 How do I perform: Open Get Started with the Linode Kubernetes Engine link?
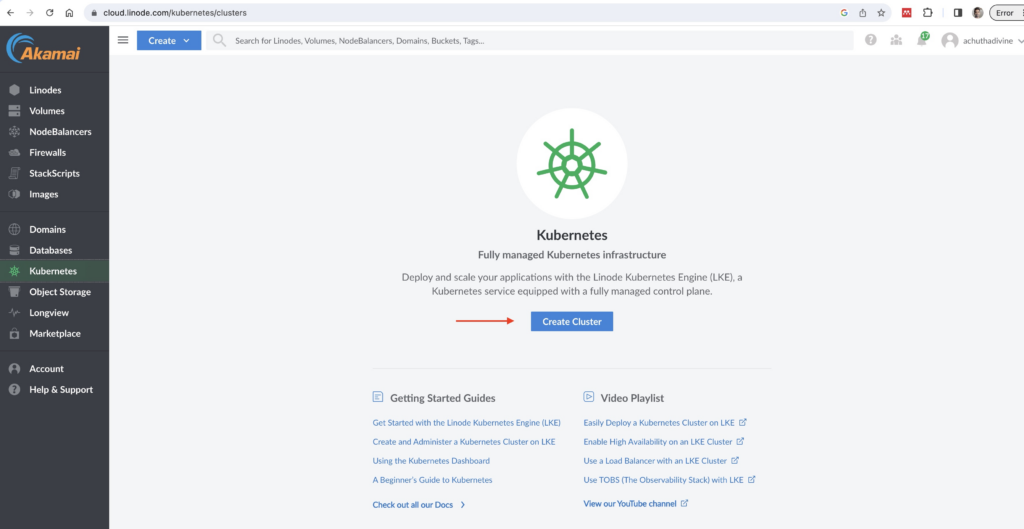click(466, 423)
